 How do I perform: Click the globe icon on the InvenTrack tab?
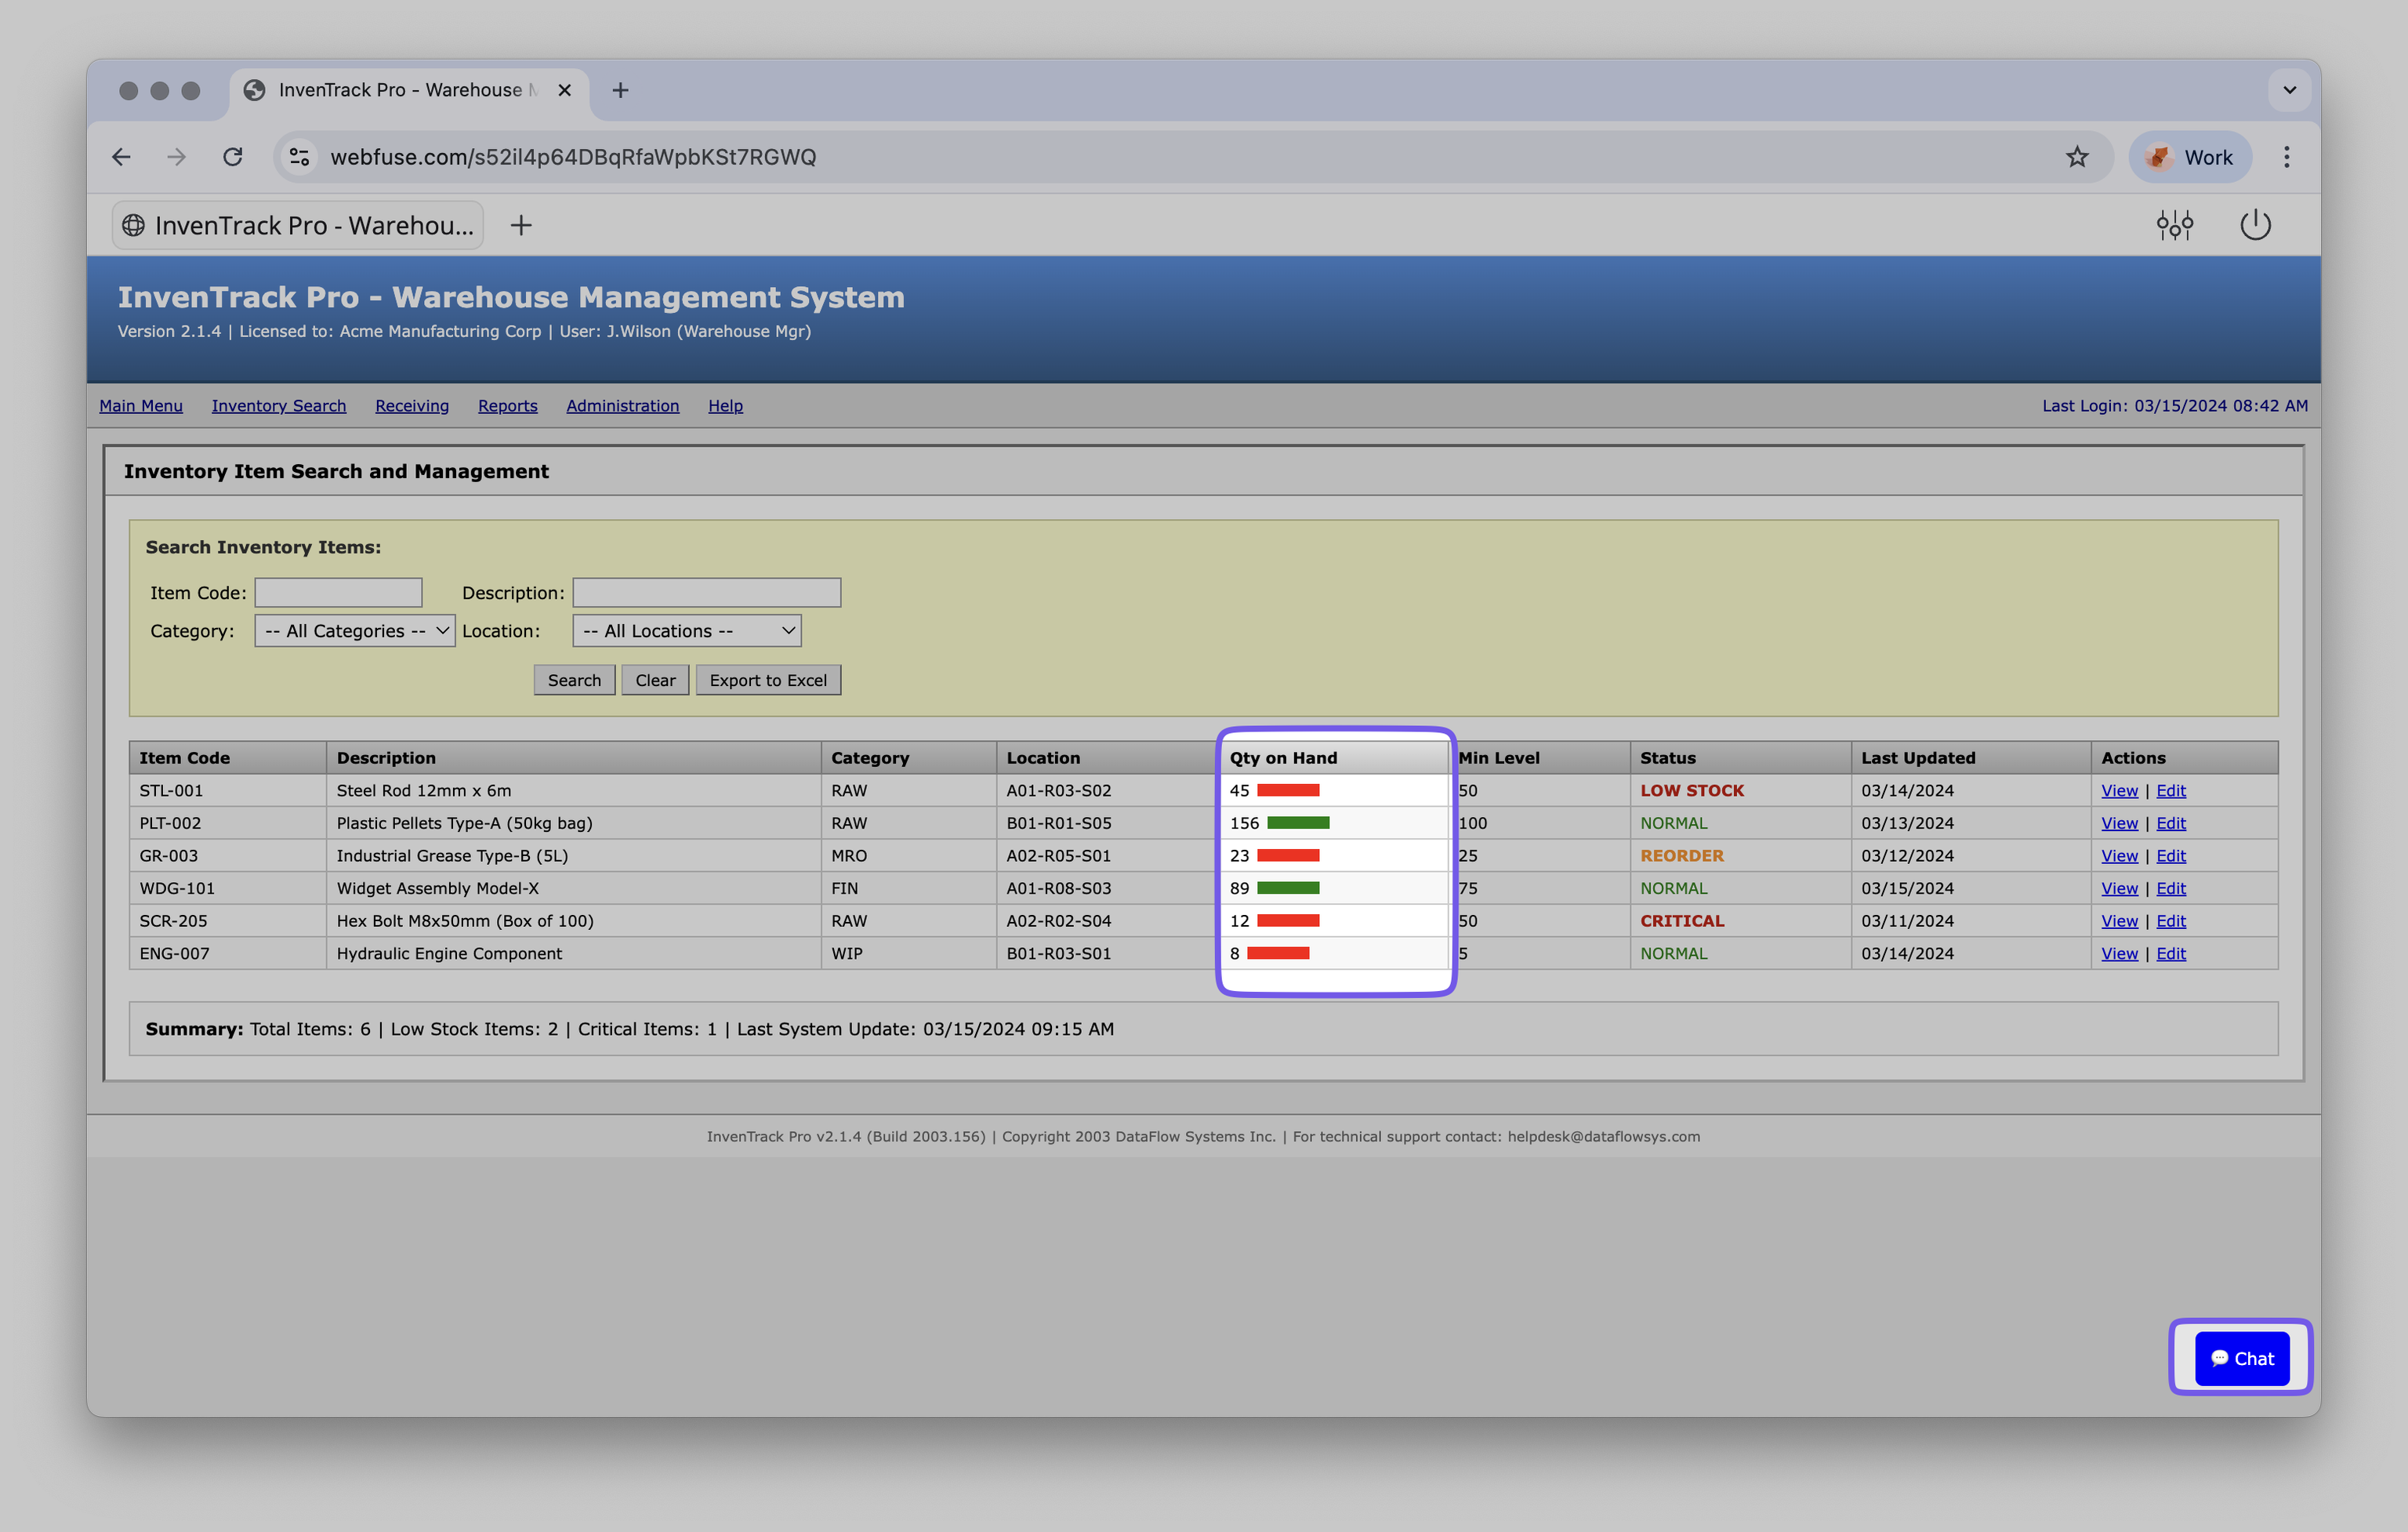point(134,225)
